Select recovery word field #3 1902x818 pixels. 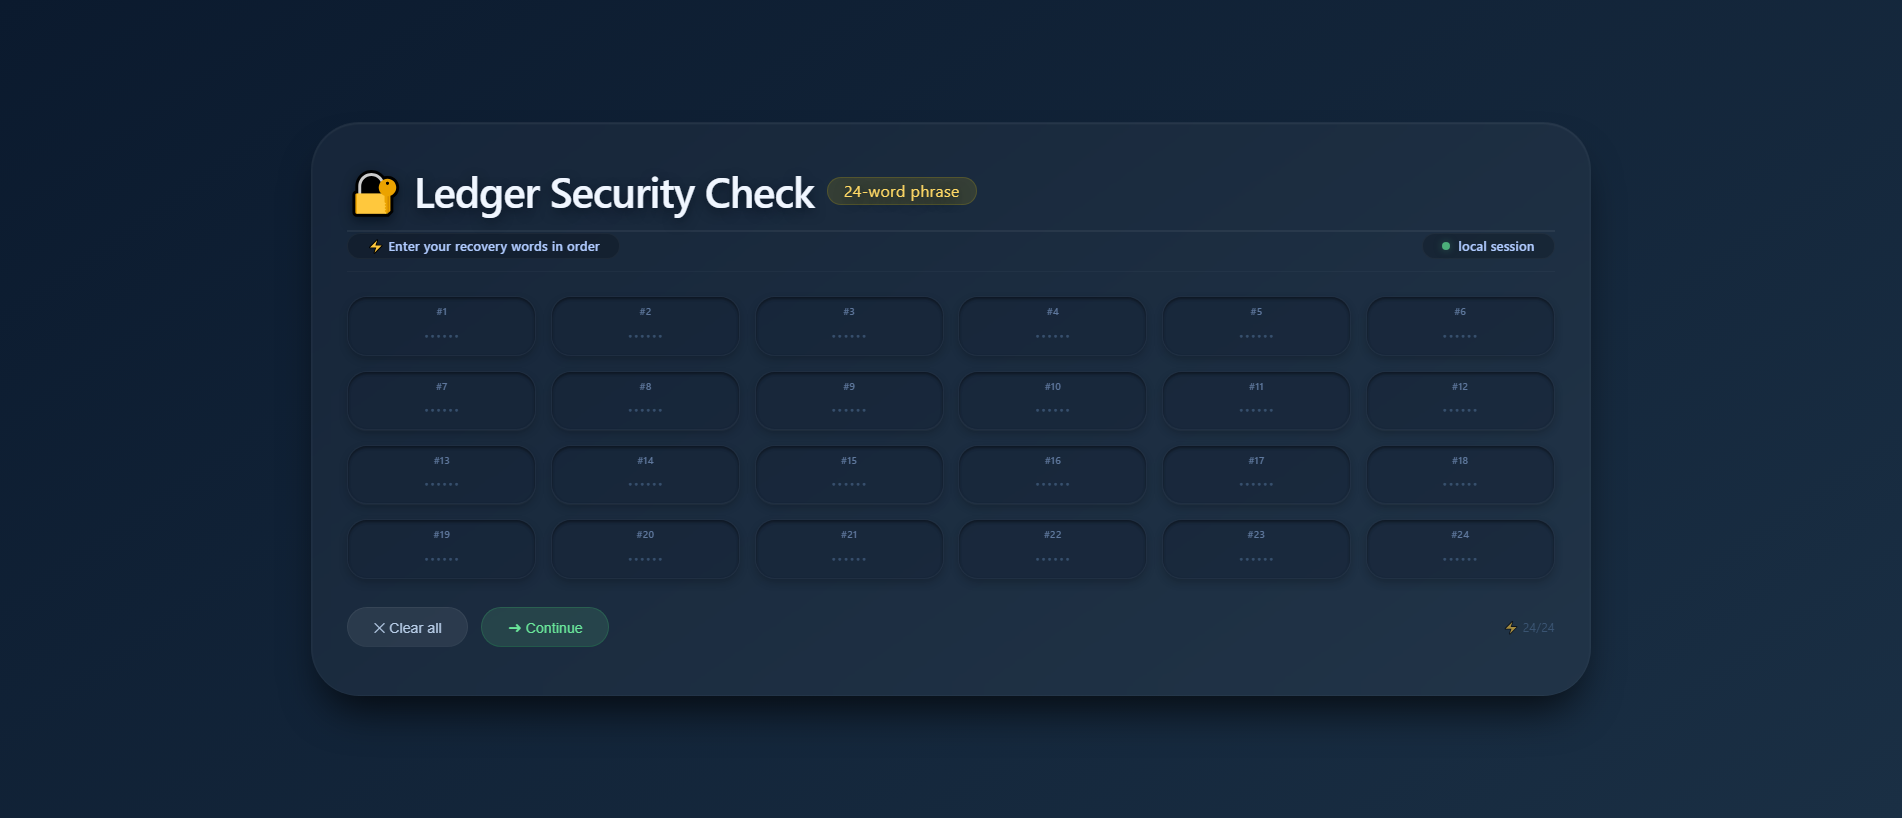(849, 326)
